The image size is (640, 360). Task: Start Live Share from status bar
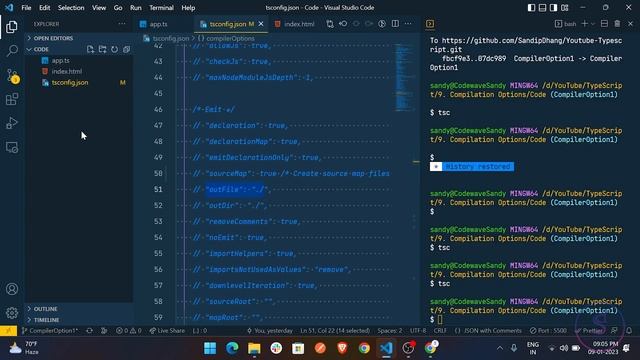[x=167, y=331]
